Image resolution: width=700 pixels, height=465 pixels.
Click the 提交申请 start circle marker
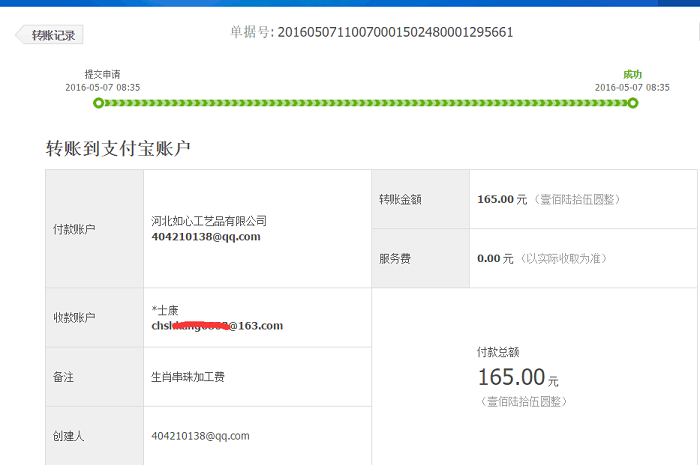click(98, 103)
